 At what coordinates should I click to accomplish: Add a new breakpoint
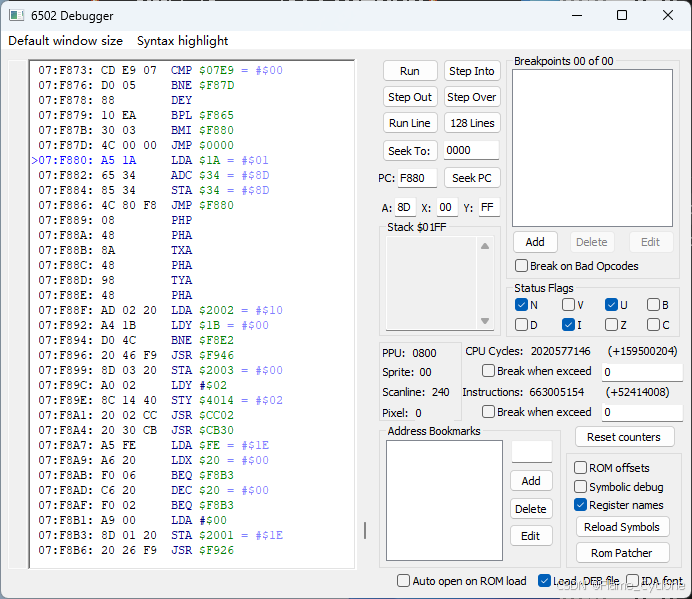pyautogui.click(x=535, y=242)
